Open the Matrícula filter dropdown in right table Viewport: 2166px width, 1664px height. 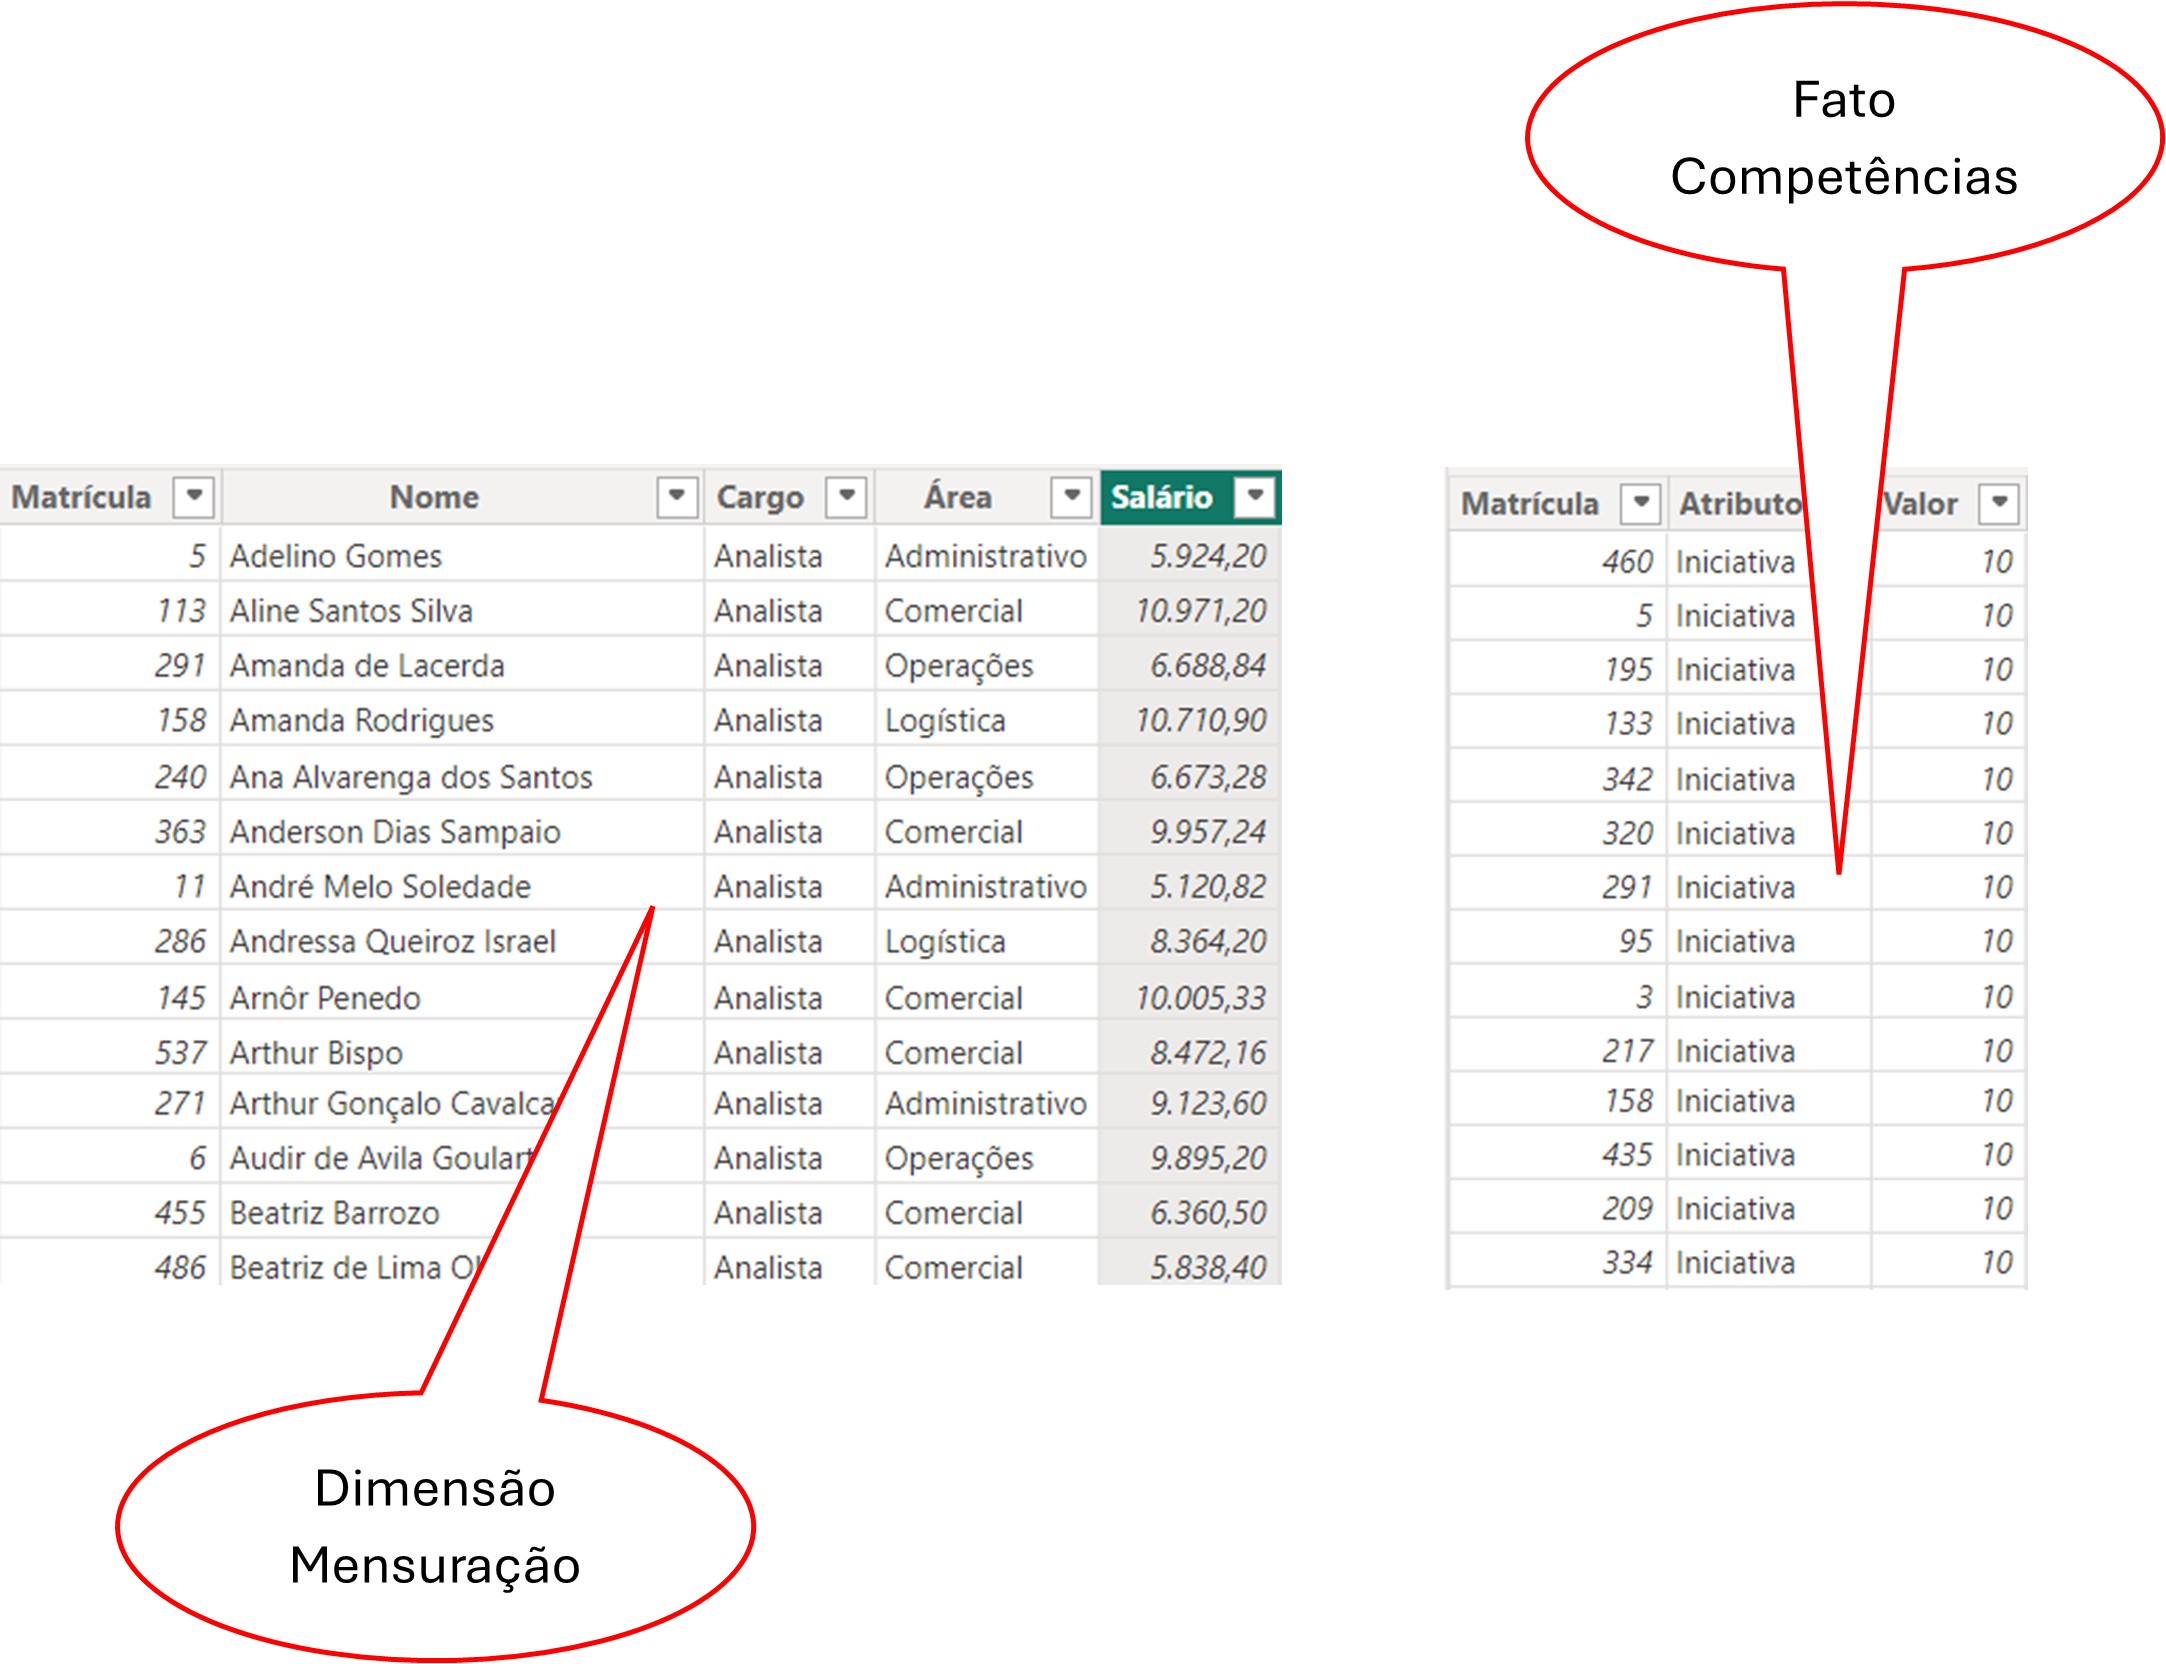[x=1641, y=503]
